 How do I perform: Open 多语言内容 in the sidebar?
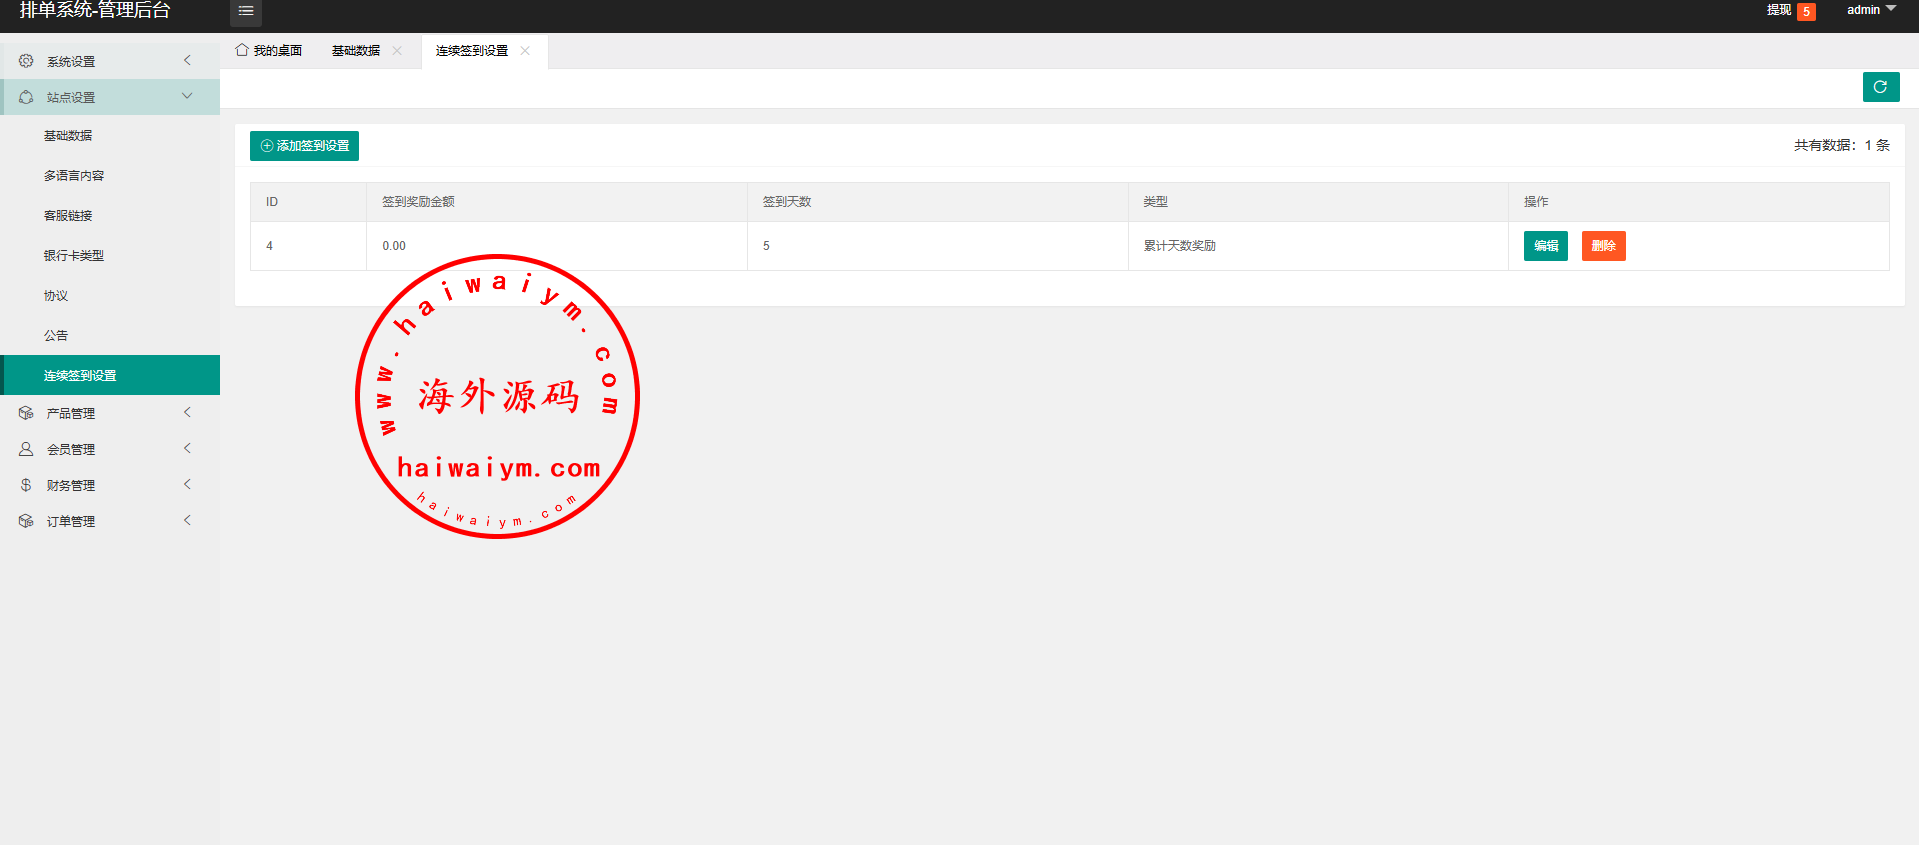point(74,176)
